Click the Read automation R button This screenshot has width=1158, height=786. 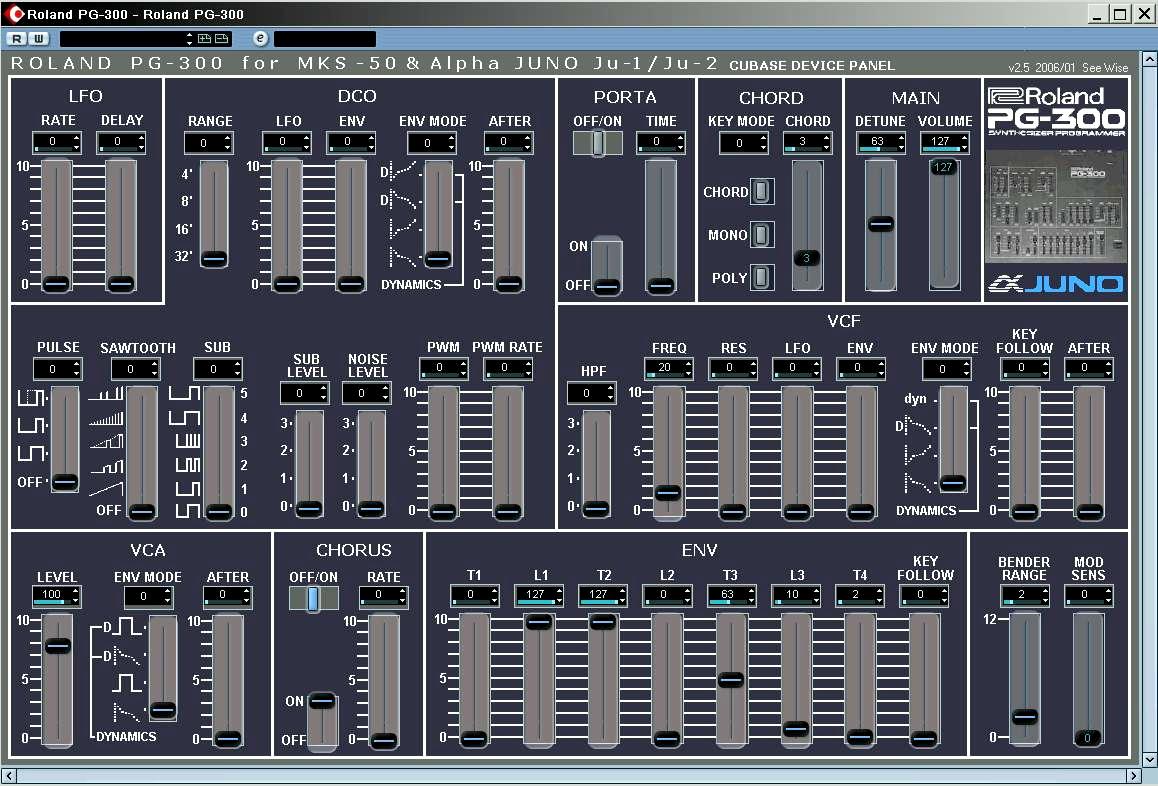coord(17,39)
